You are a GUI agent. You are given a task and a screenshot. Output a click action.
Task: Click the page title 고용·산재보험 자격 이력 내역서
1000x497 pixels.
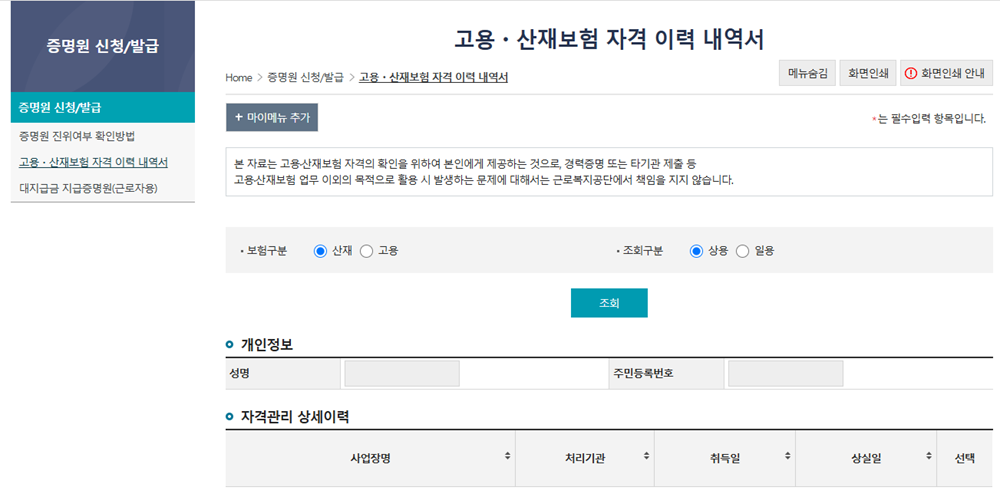tap(609, 38)
